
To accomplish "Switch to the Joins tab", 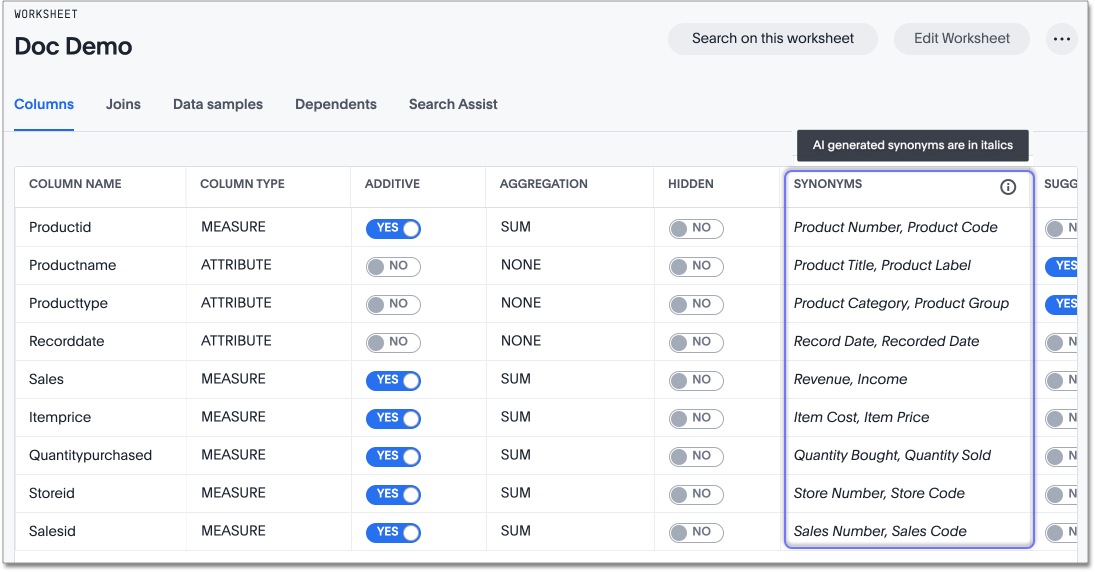I will (x=123, y=104).
